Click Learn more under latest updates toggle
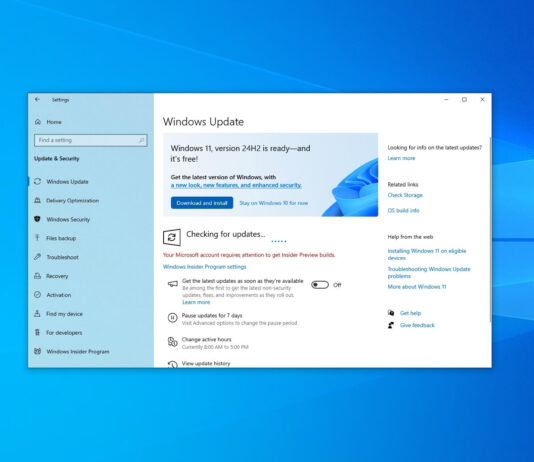The height and width of the screenshot is (462, 534). [x=196, y=302]
